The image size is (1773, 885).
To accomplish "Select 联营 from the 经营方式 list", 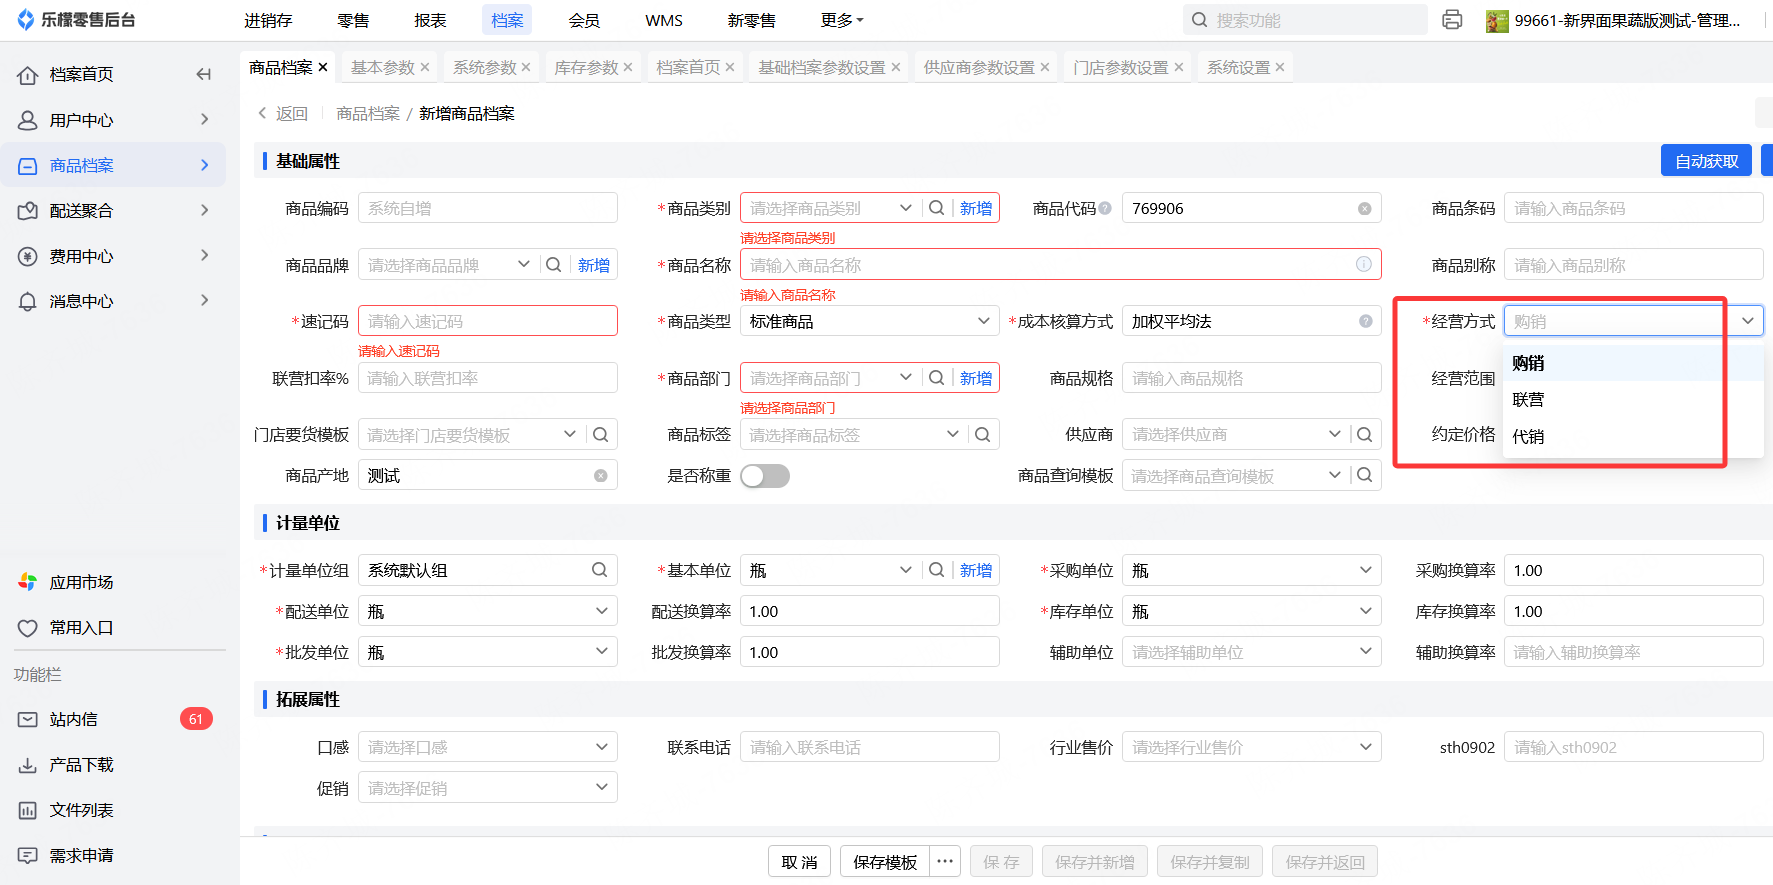I will point(1528,399).
